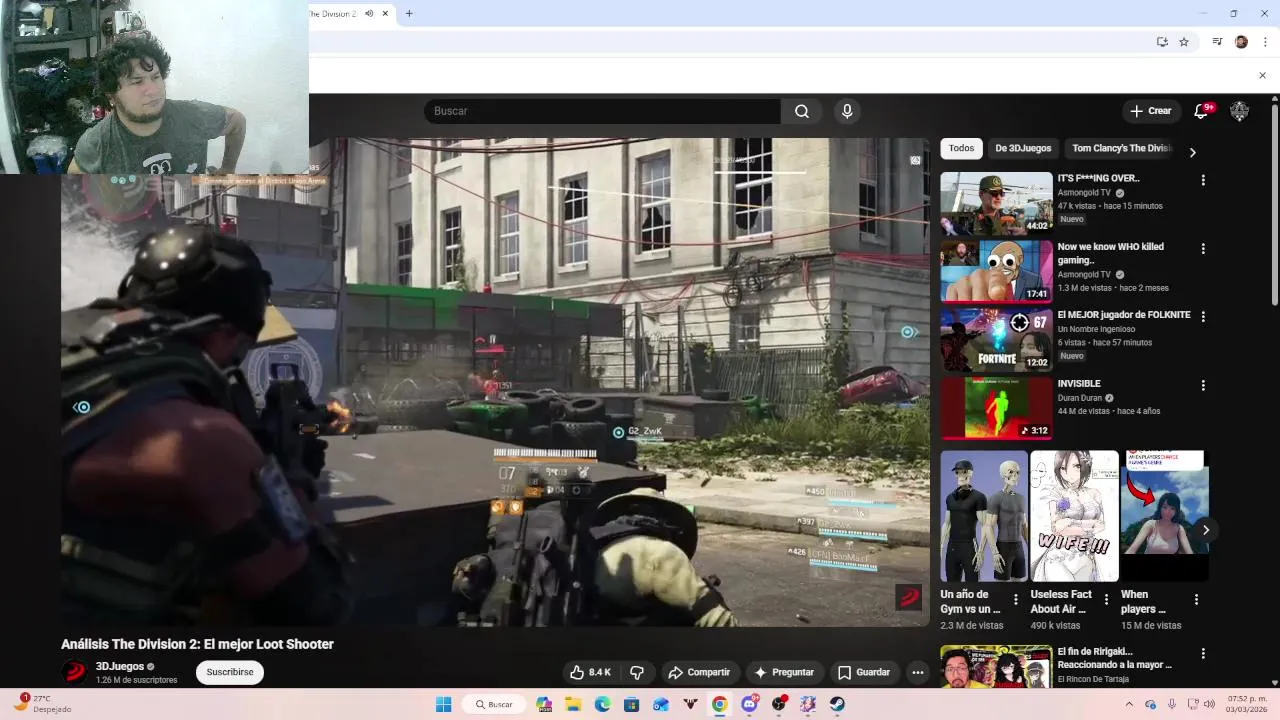Click the Windows taskbar Buscar search box

pos(495,704)
